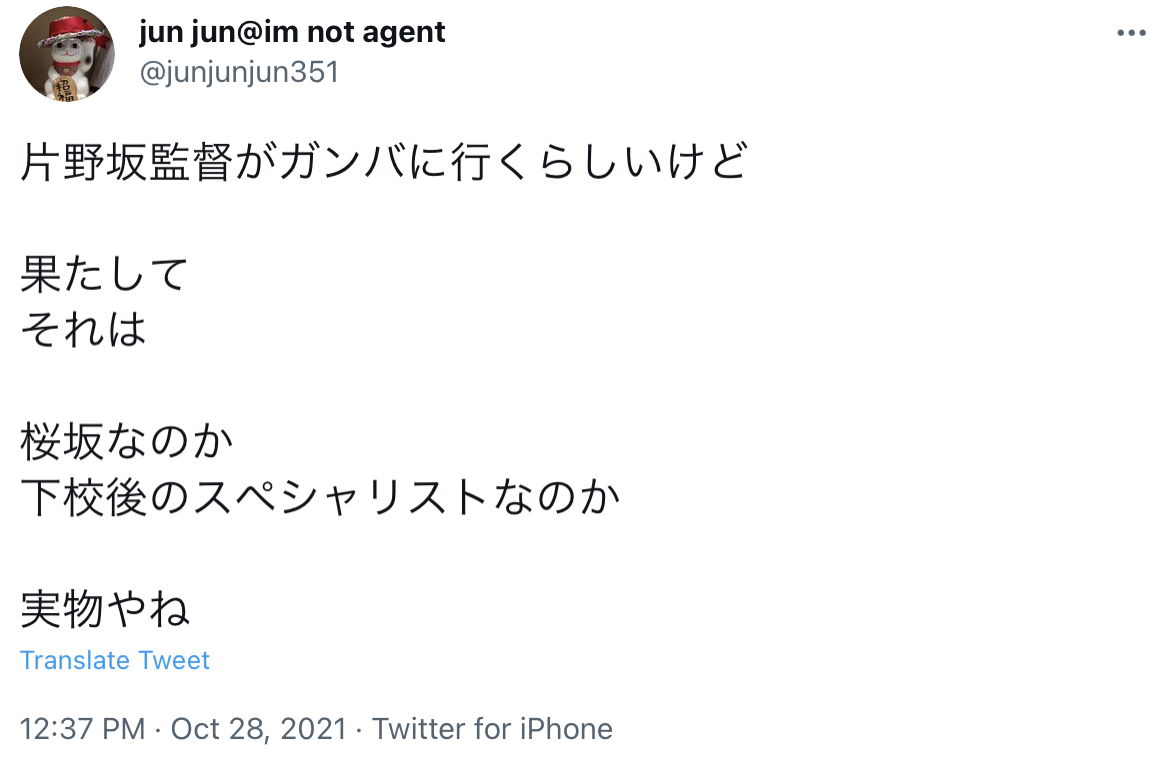Click the @junjunjun351 handle
Screen dimensions: 1158x763
pos(239,73)
